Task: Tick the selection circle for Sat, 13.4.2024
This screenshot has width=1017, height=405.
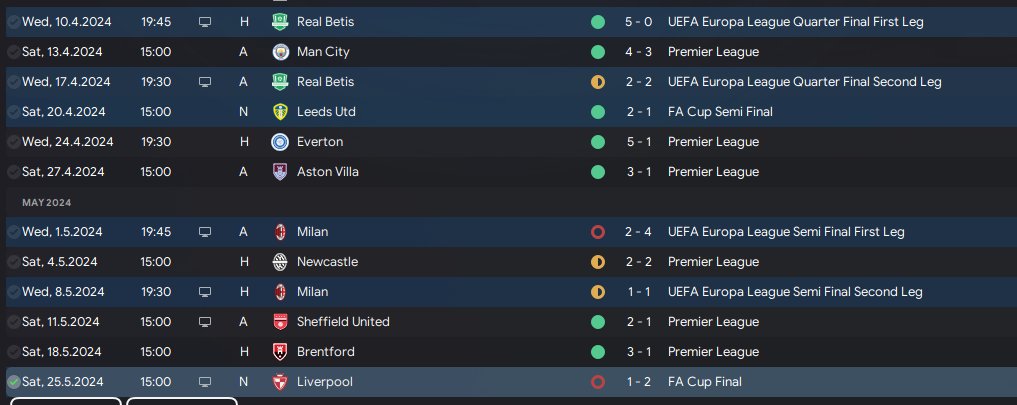Action: tap(13, 52)
